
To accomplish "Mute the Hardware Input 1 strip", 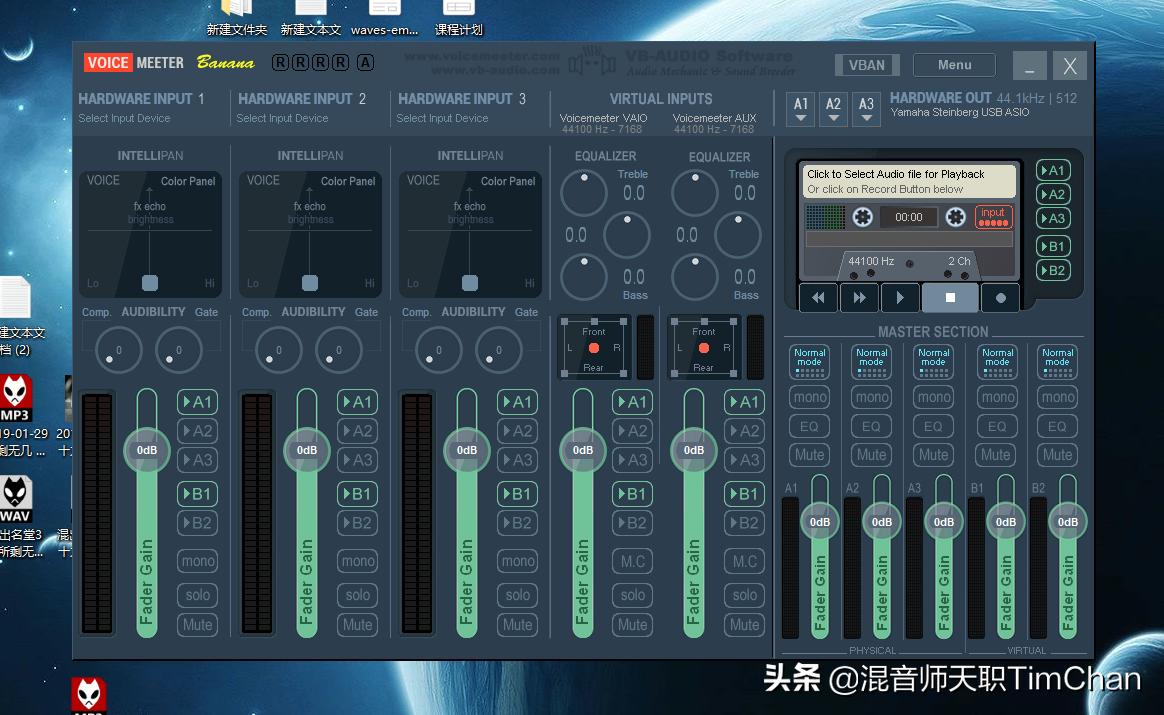I will tap(197, 624).
